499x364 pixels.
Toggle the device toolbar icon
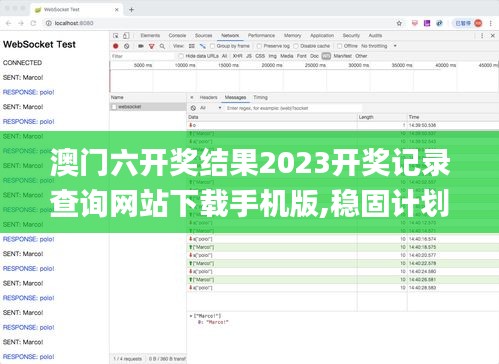[126, 35]
